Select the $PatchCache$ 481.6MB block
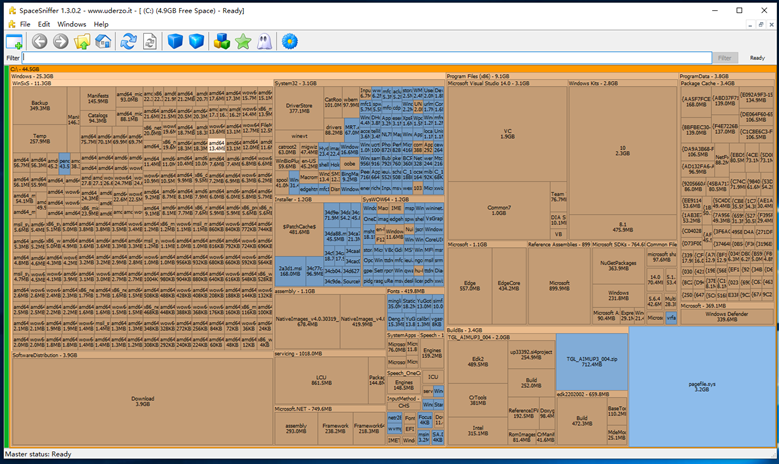 (x=299, y=229)
